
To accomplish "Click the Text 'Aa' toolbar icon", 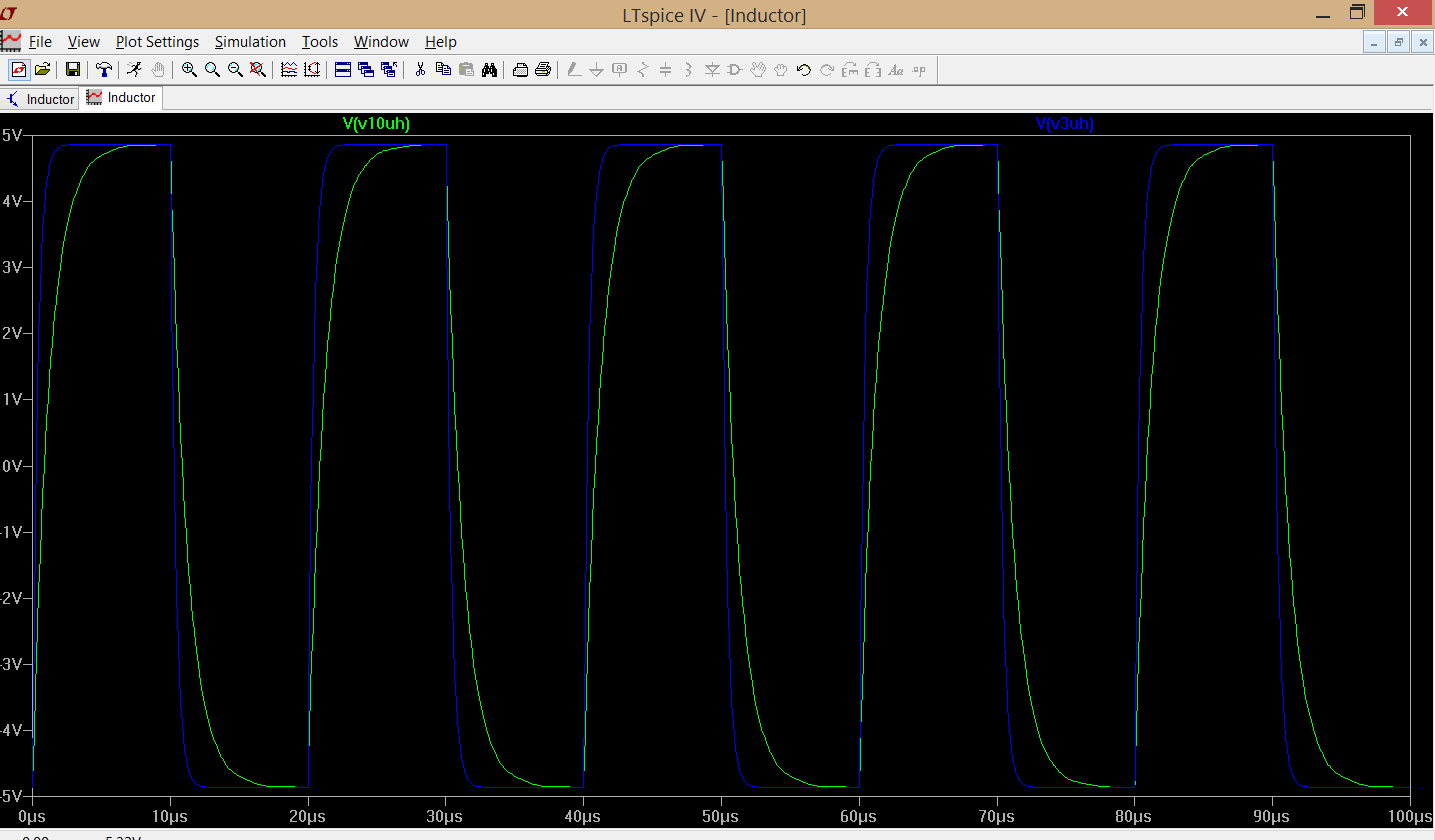I will pyautogui.click(x=896, y=69).
